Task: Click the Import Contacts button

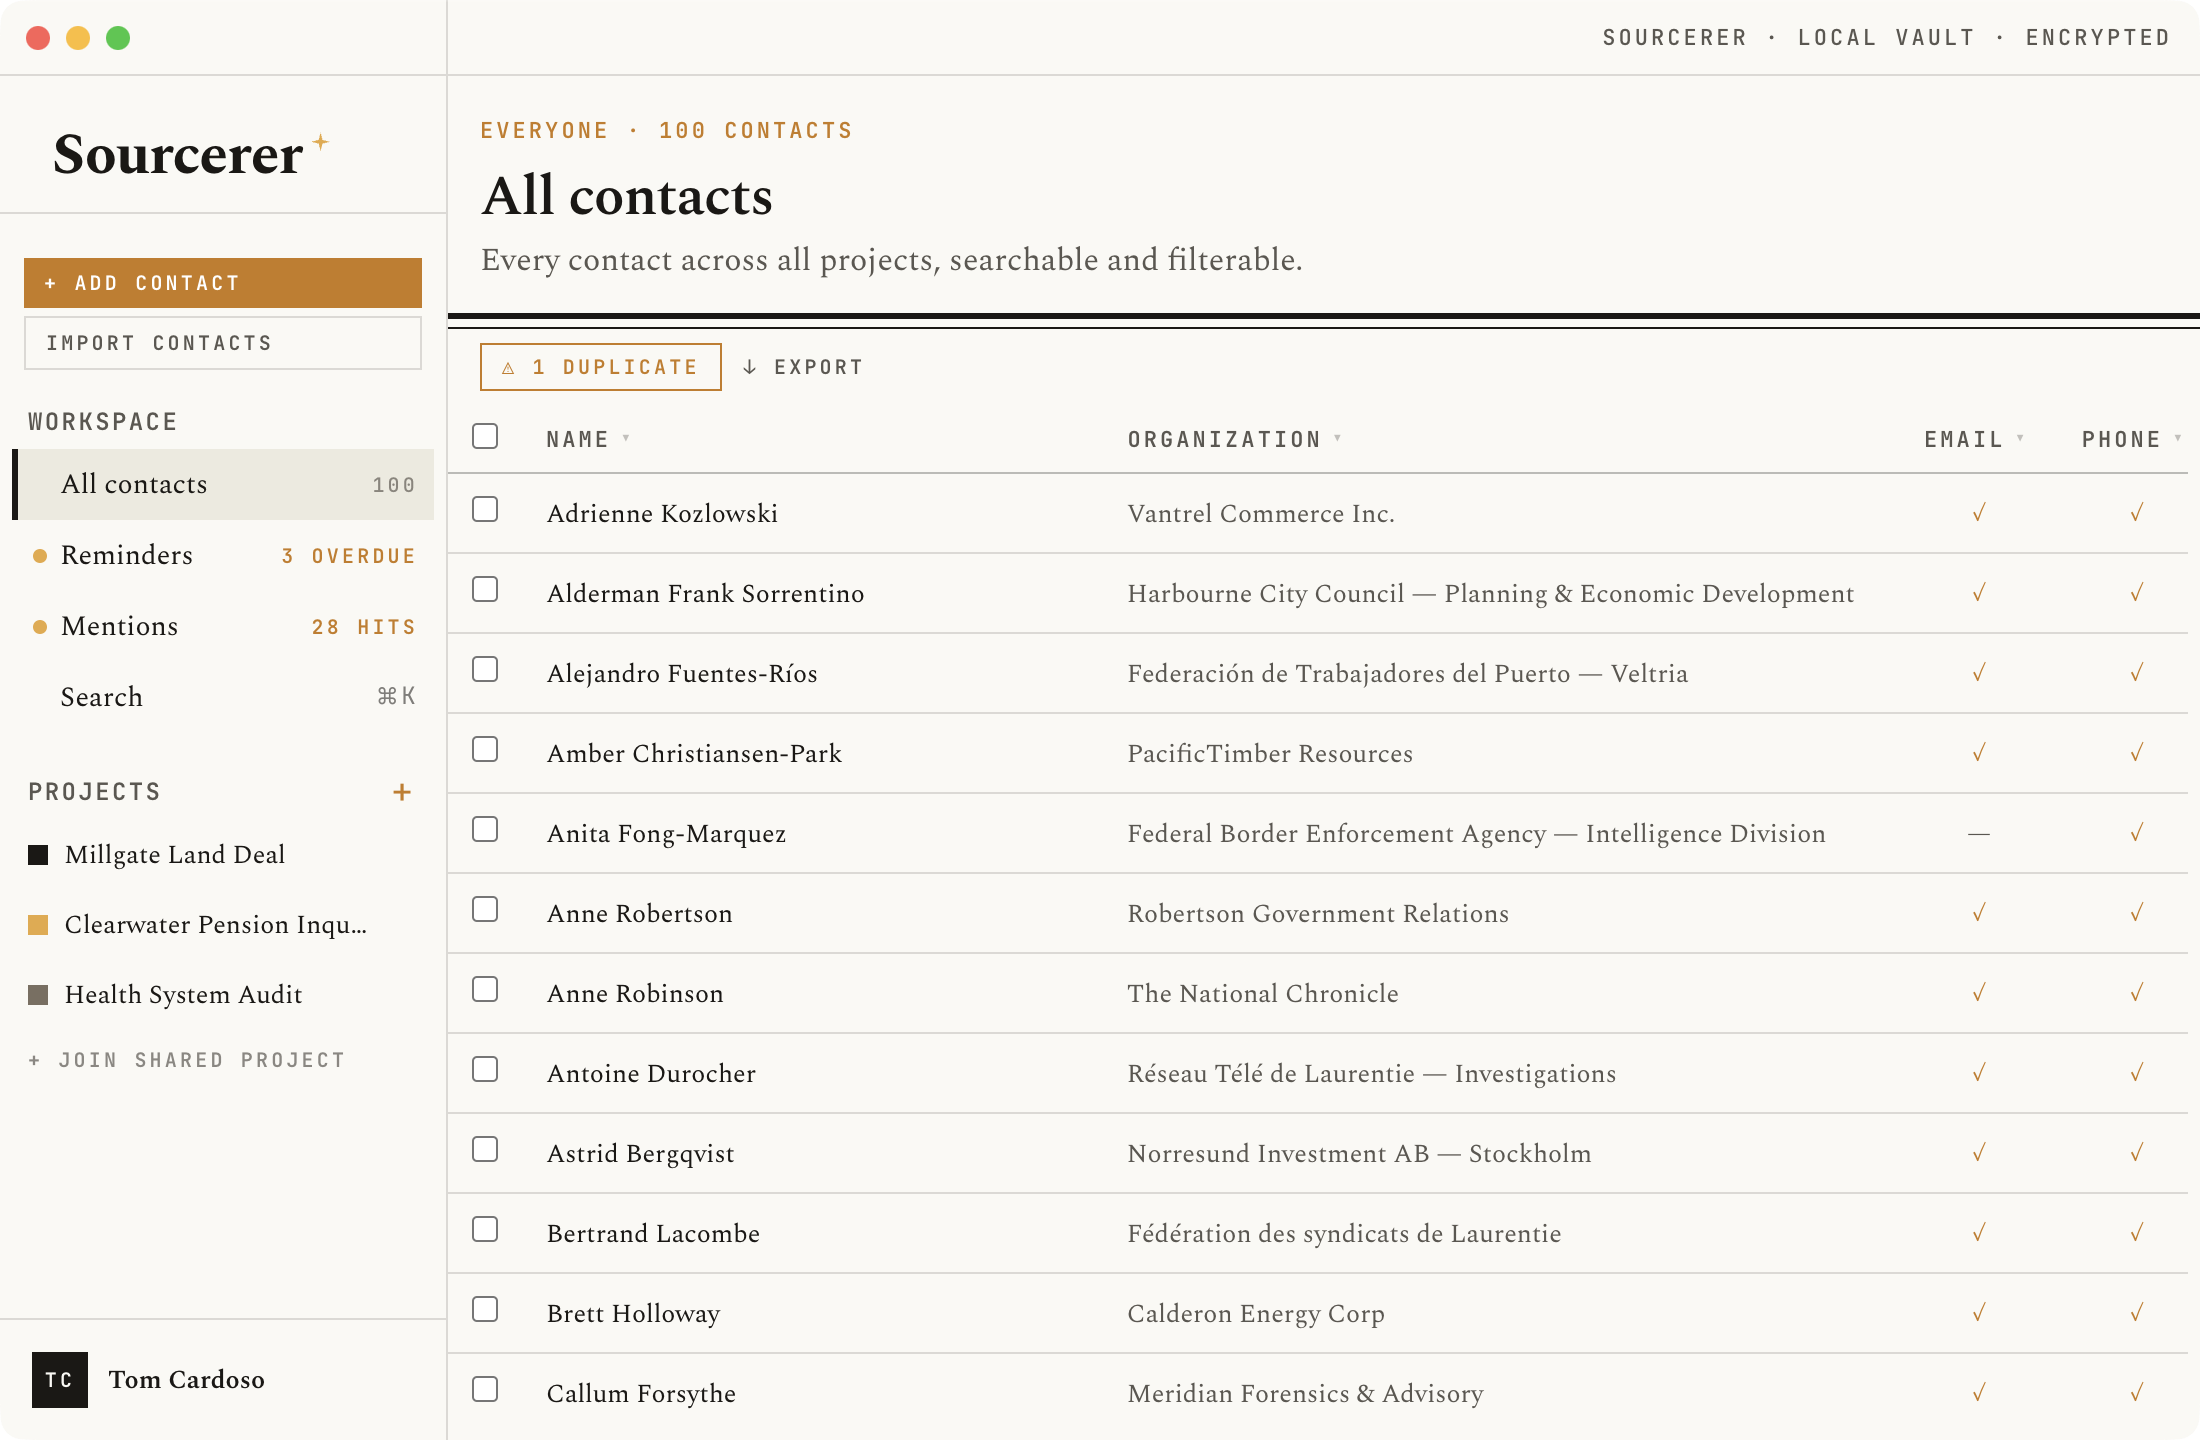Action: click(223, 343)
